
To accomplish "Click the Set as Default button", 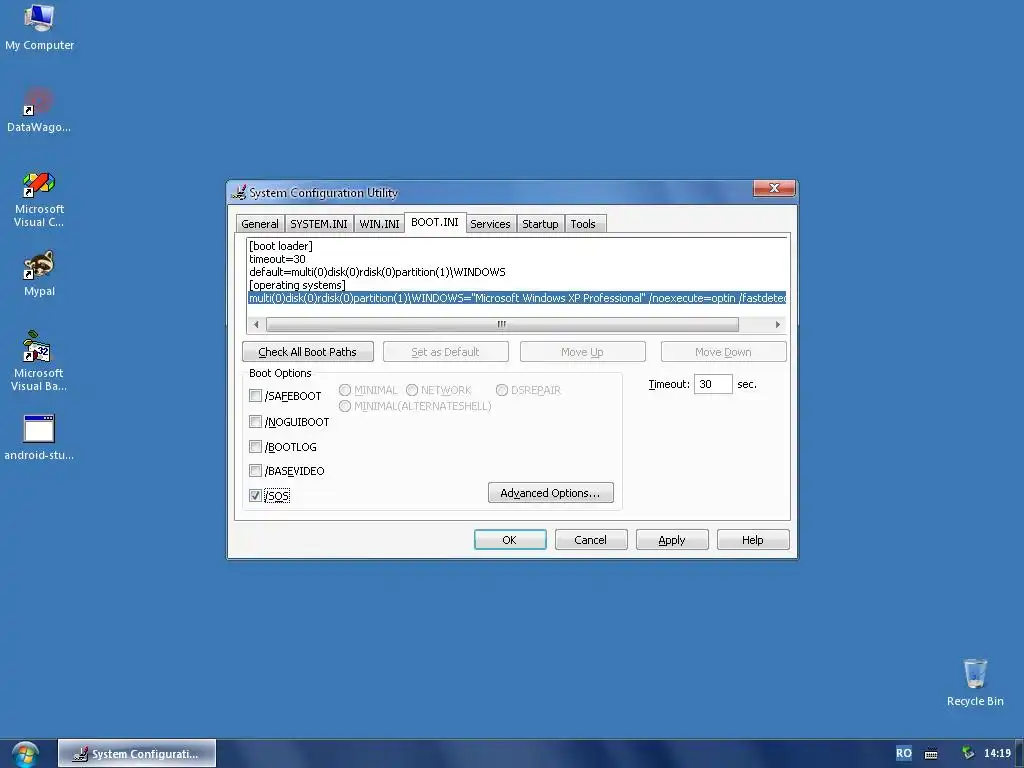I will pos(445,352).
